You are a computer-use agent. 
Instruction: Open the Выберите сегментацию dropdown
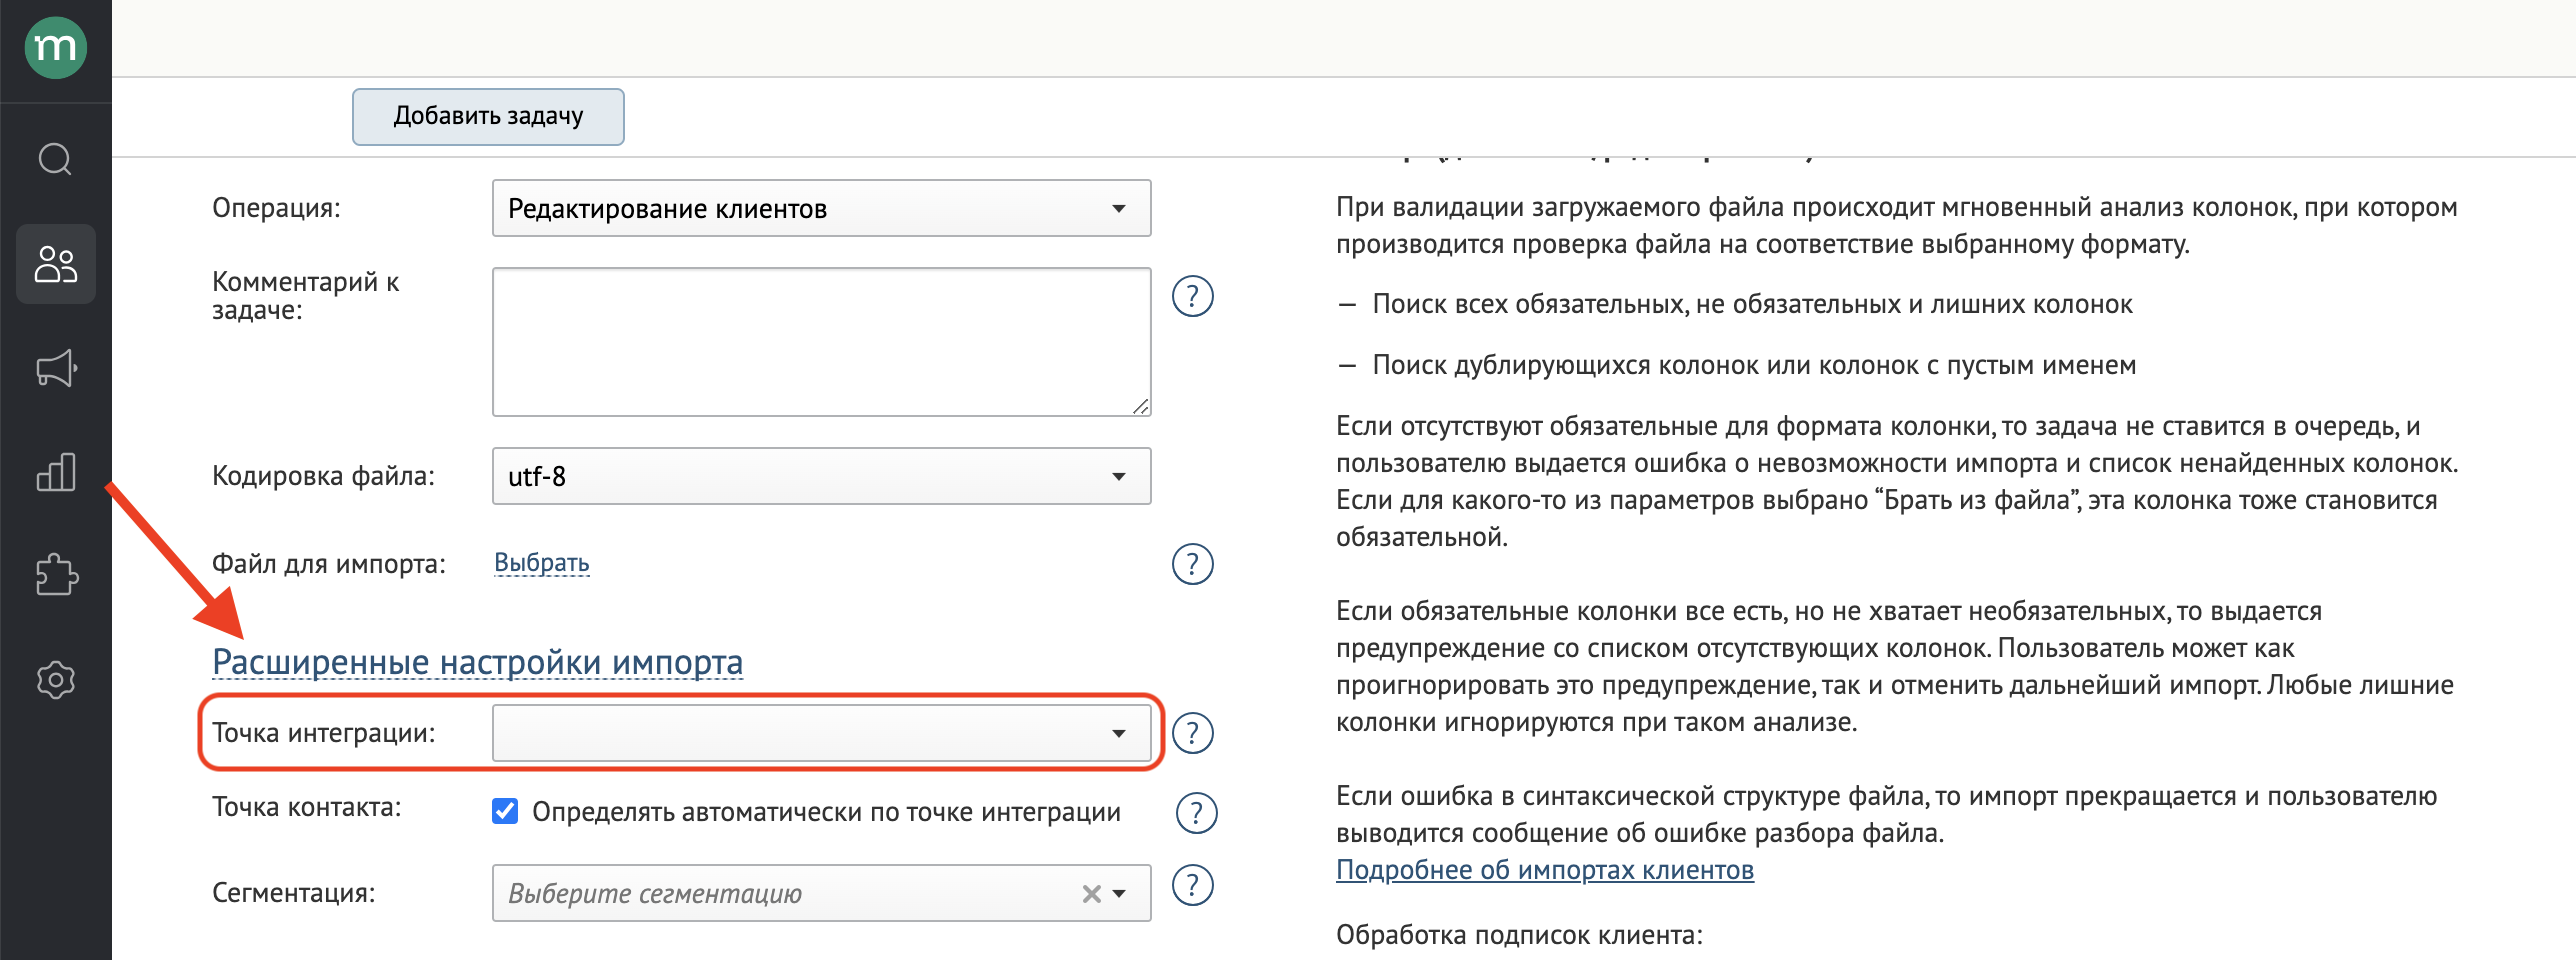(821, 893)
